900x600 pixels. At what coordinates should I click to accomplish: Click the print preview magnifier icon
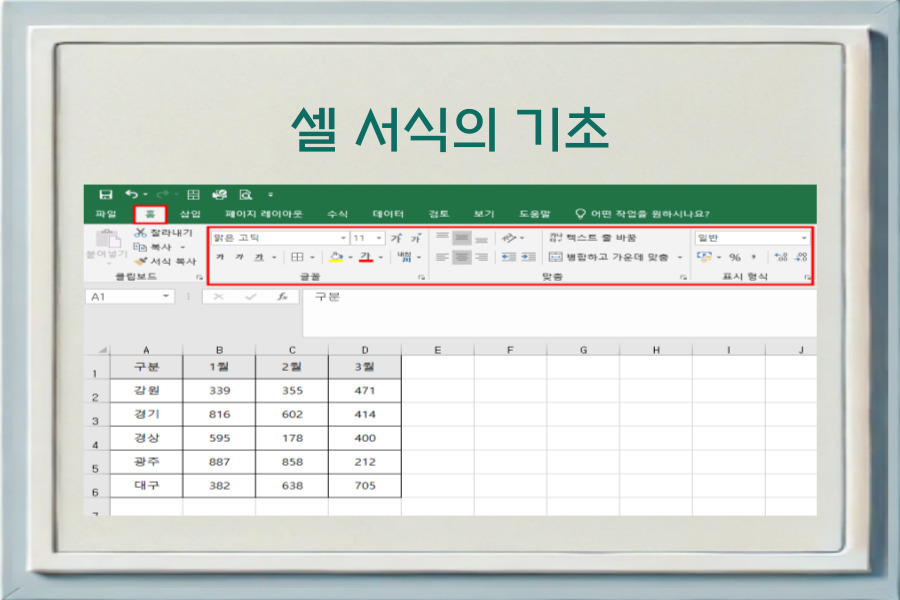point(246,195)
